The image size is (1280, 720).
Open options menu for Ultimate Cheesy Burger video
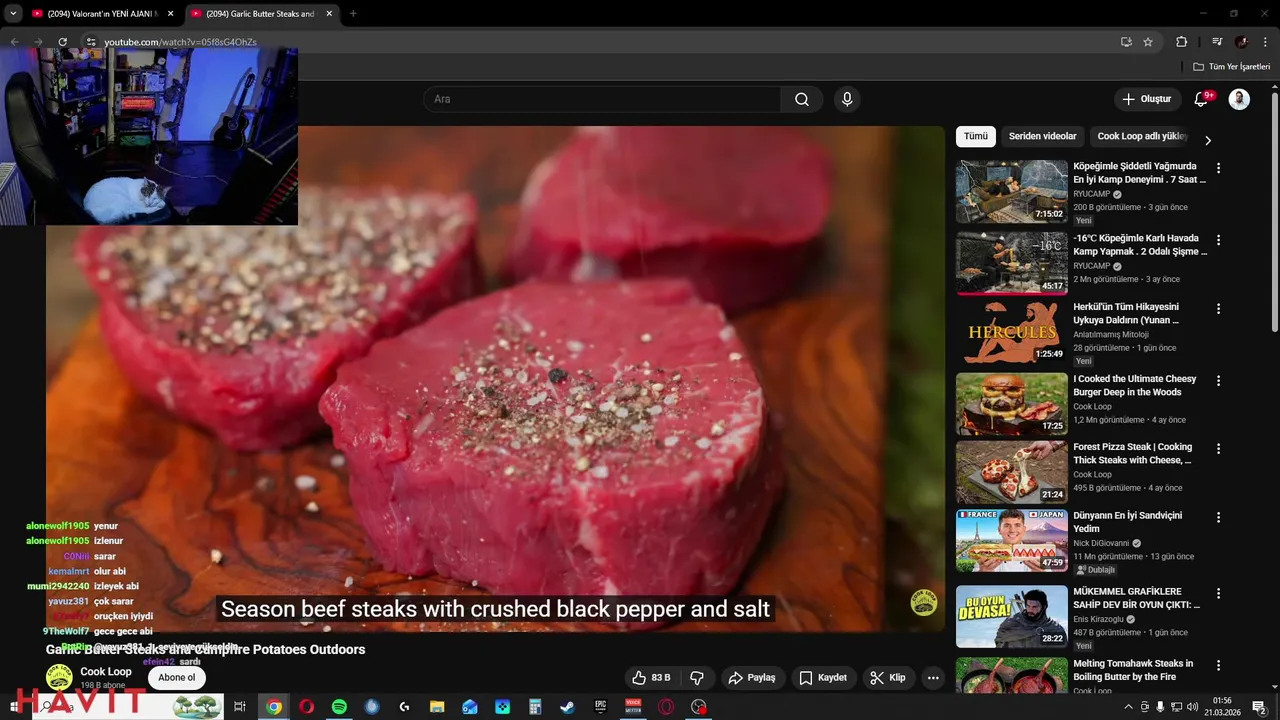click(x=1218, y=381)
